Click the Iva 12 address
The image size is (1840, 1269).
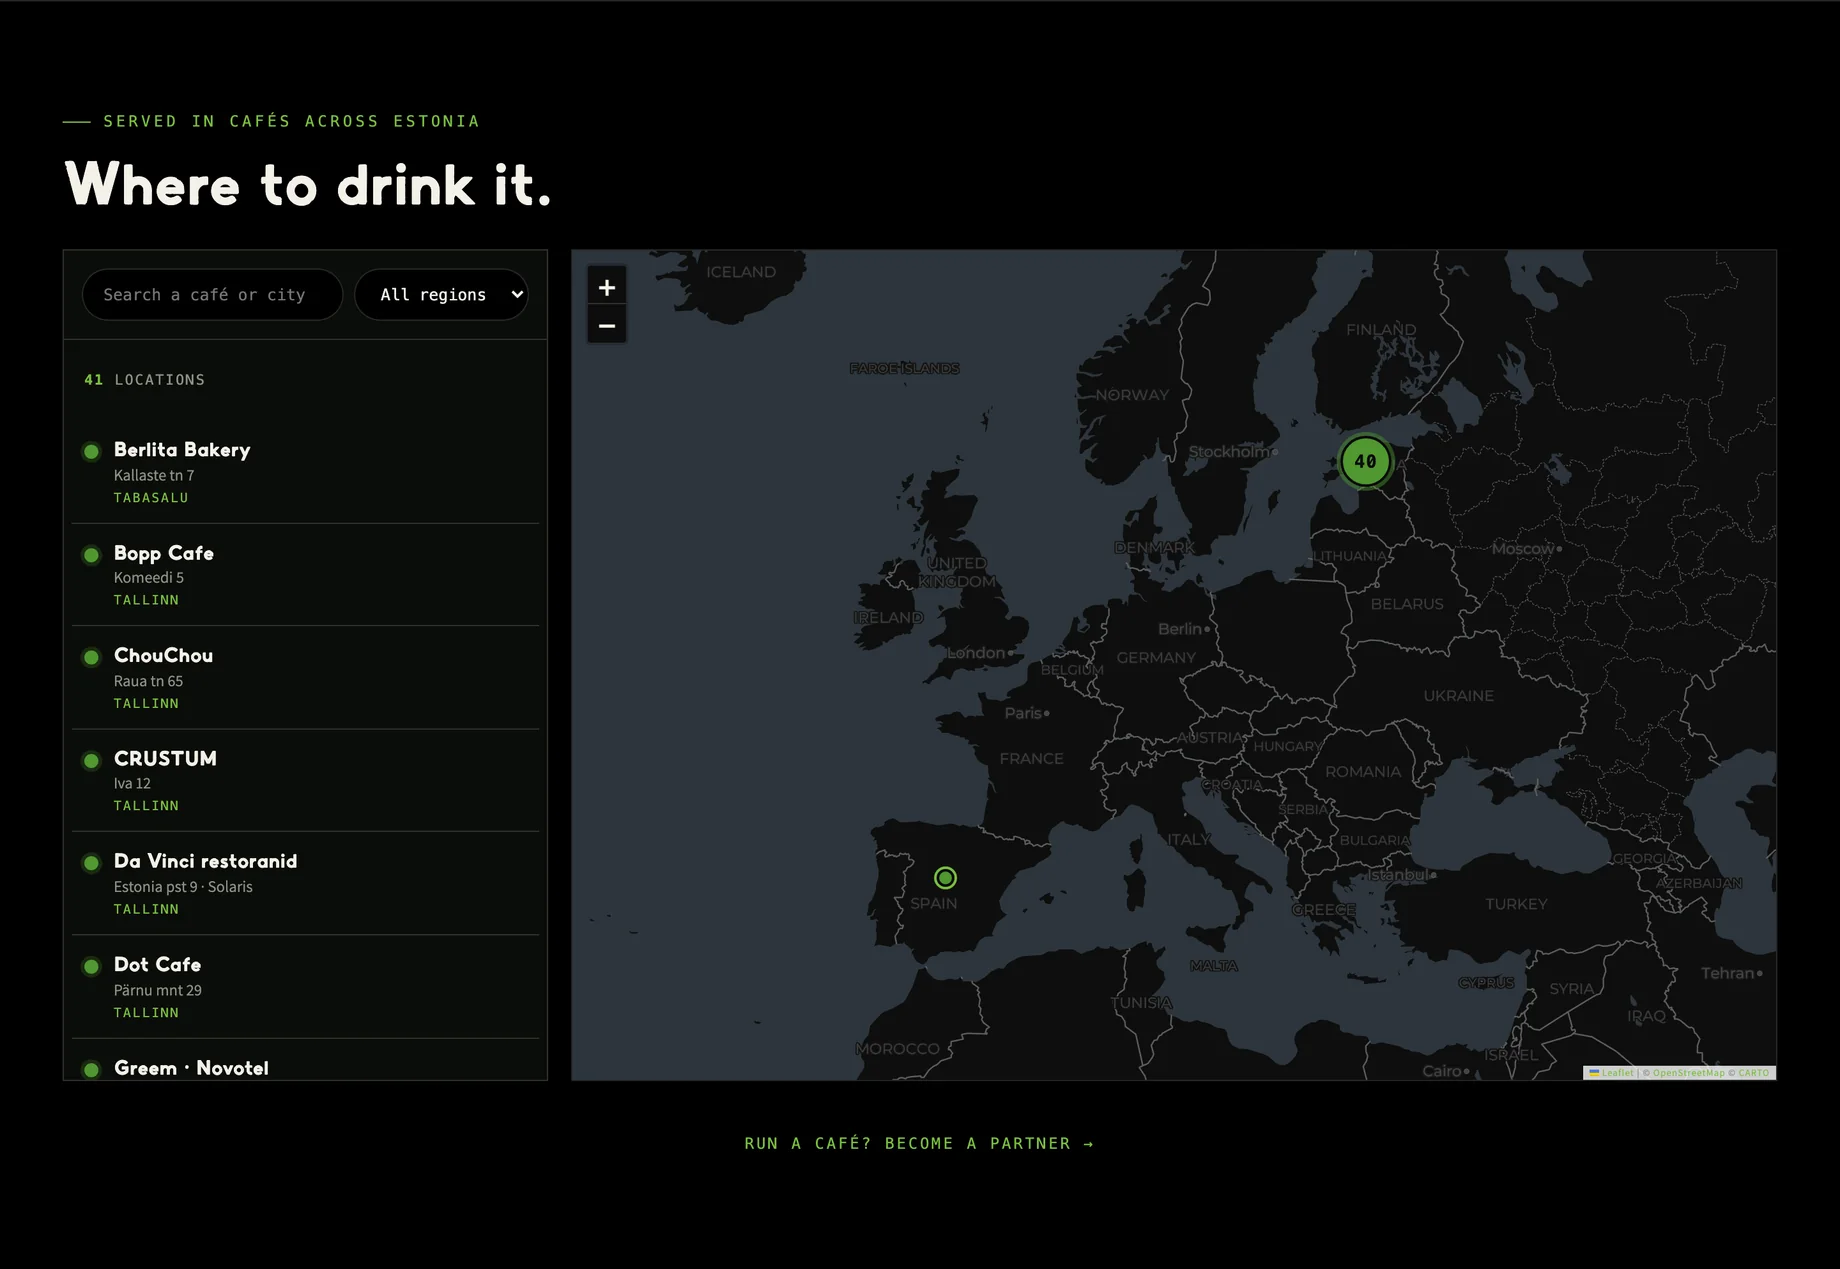[x=132, y=784]
